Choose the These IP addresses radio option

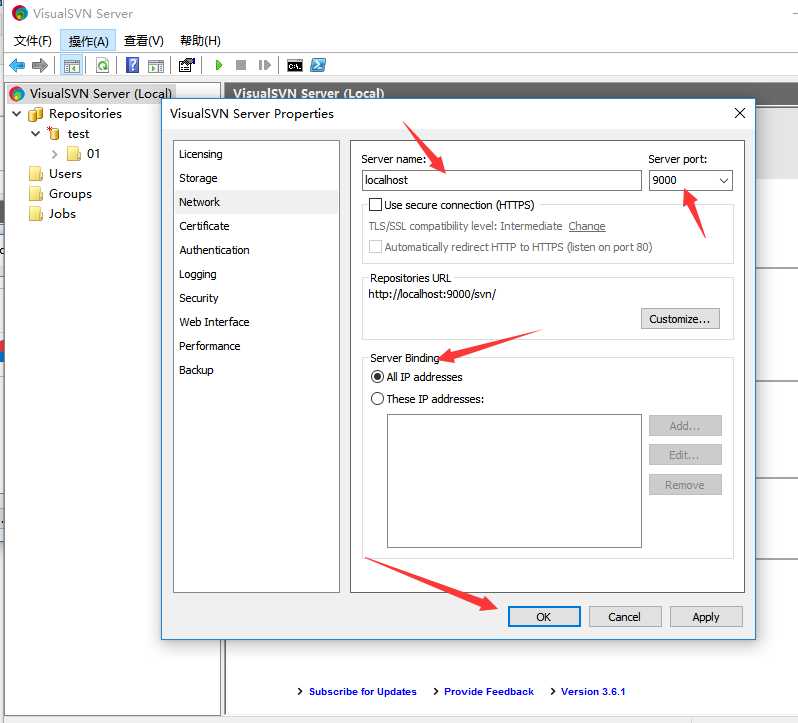coord(377,399)
